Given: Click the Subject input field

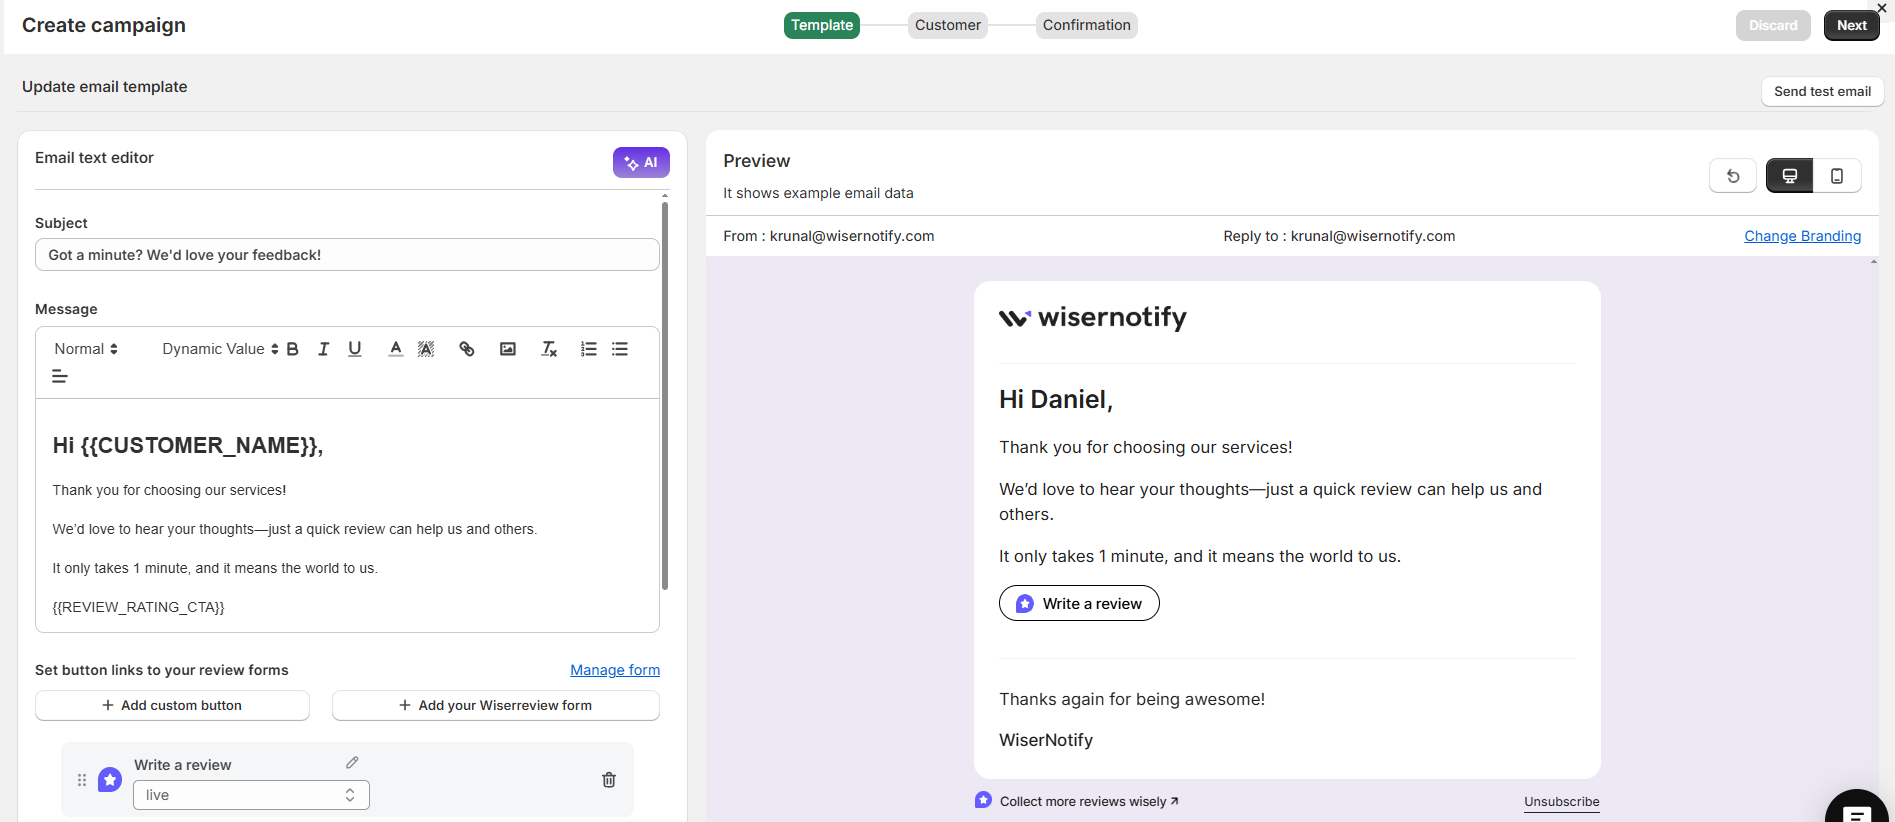Looking at the screenshot, I should (x=347, y=255).
